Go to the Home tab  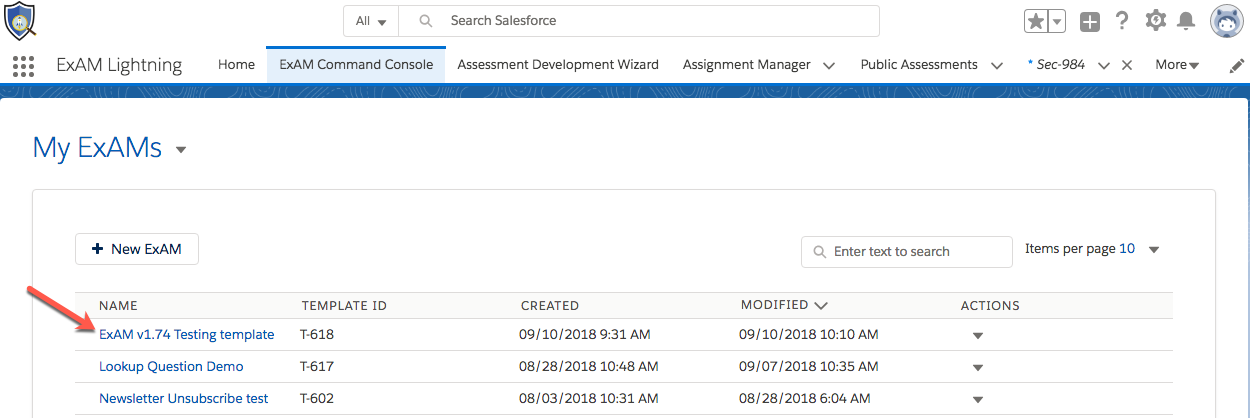(236, 65)
